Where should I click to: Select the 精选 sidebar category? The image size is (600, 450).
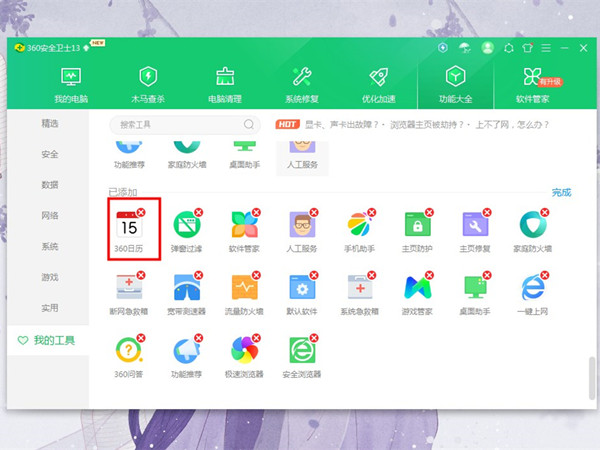pos(50,124)
